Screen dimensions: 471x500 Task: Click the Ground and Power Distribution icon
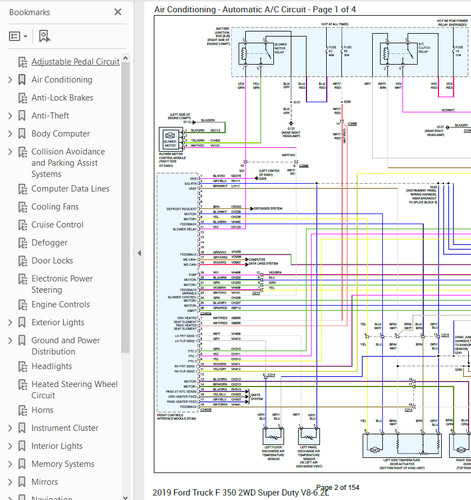[22, 341]
